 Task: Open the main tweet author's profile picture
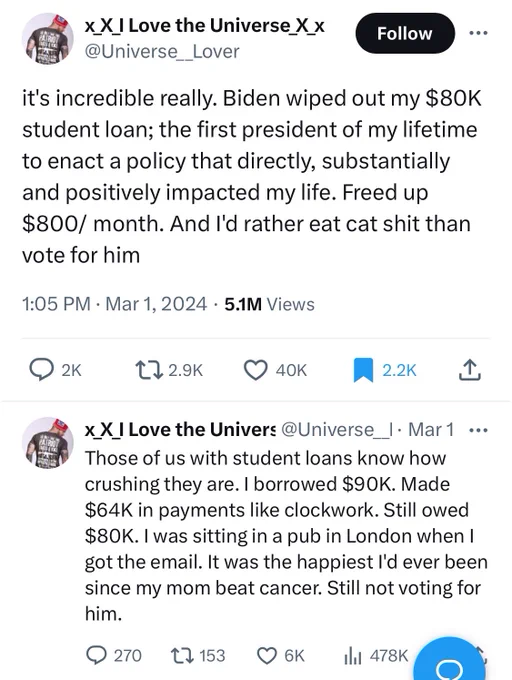(48, 39)
